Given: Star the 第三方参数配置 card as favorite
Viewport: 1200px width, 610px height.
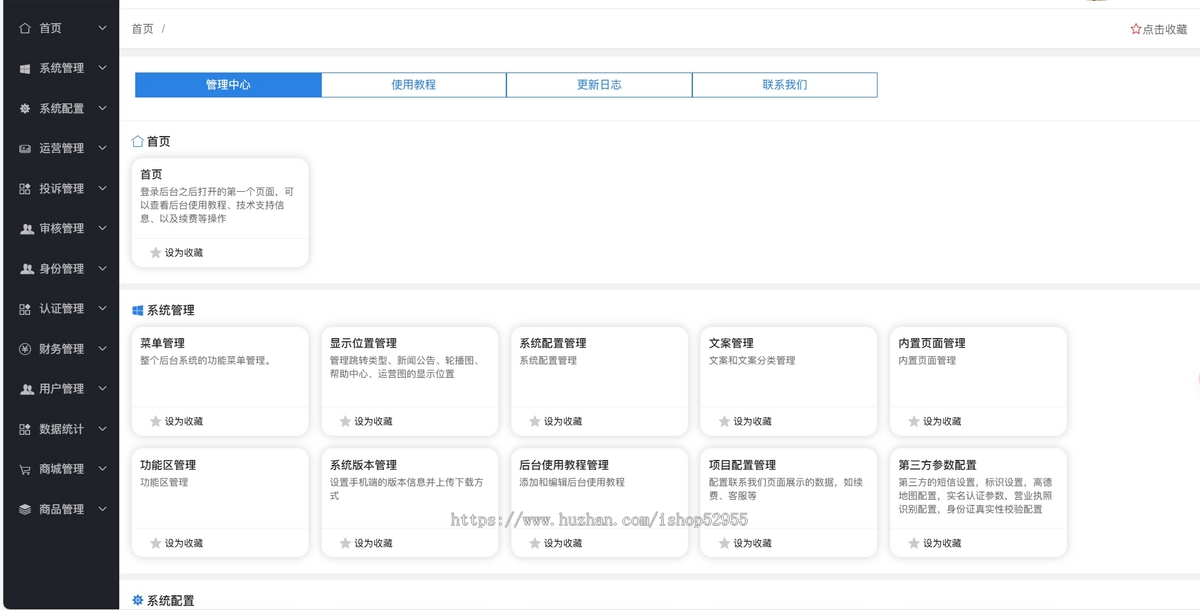Looking at the screenshot, I should point(913,543).
